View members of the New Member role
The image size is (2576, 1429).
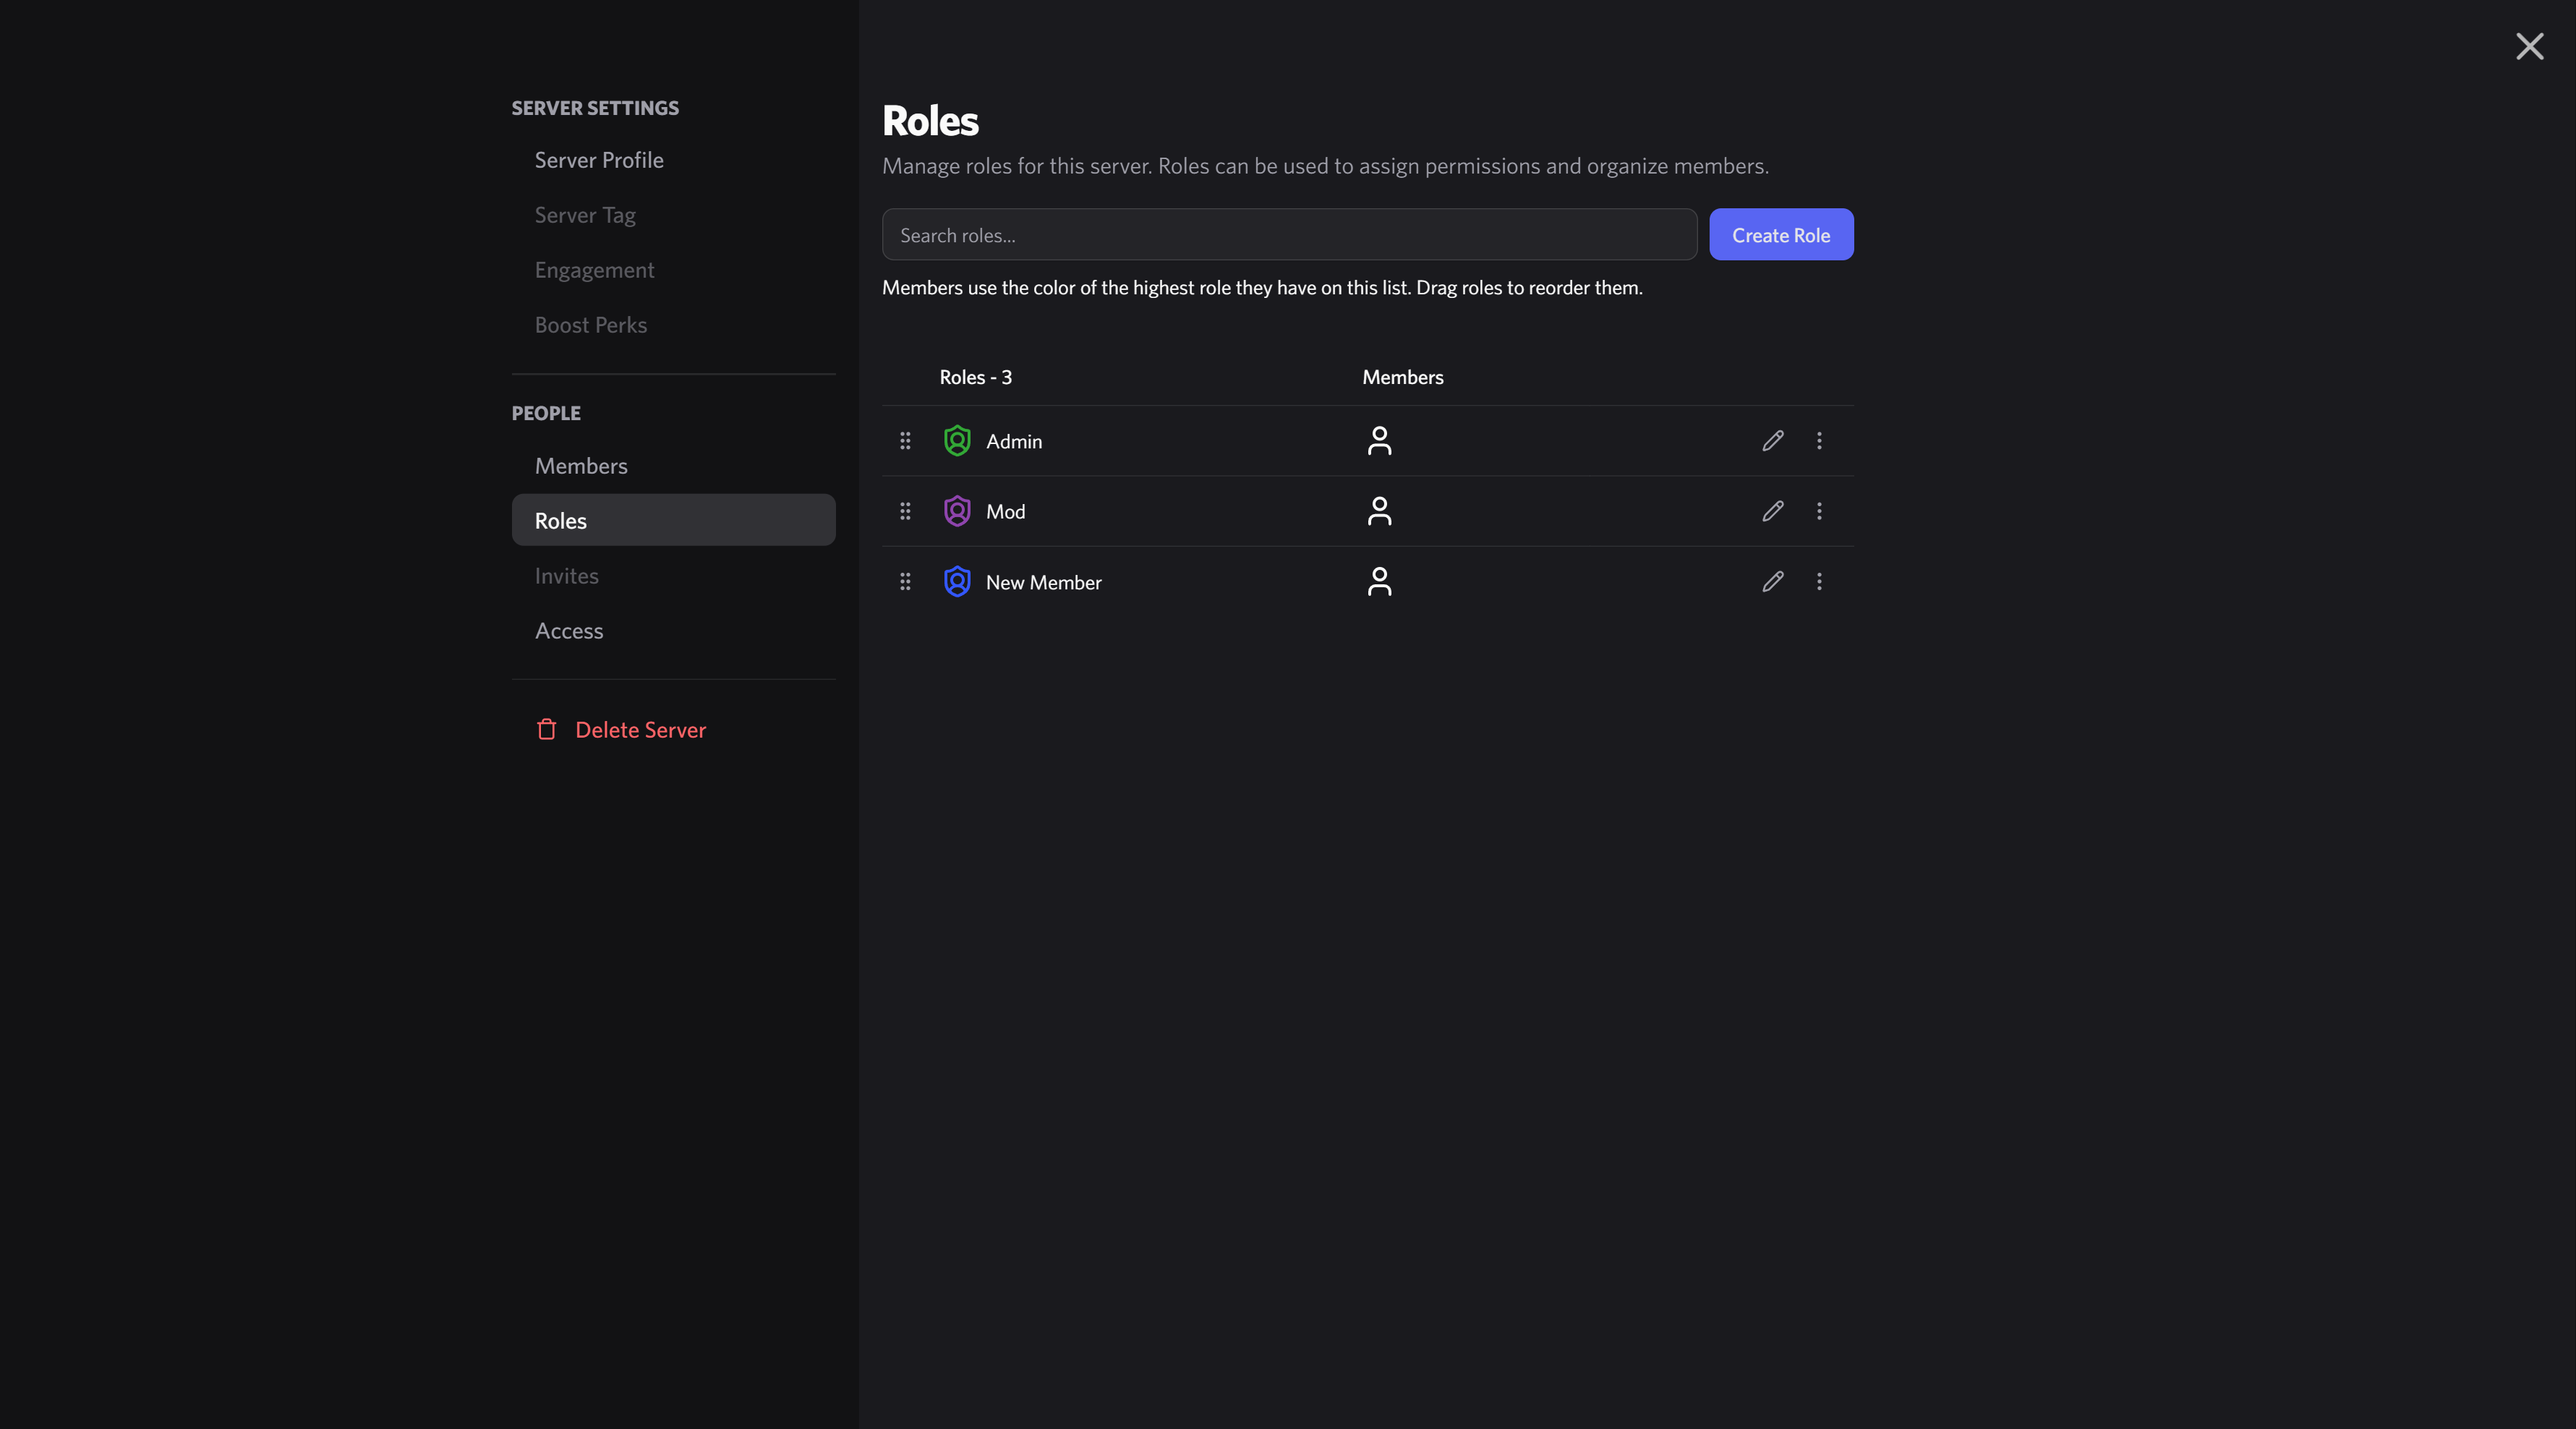point(1379,581)
